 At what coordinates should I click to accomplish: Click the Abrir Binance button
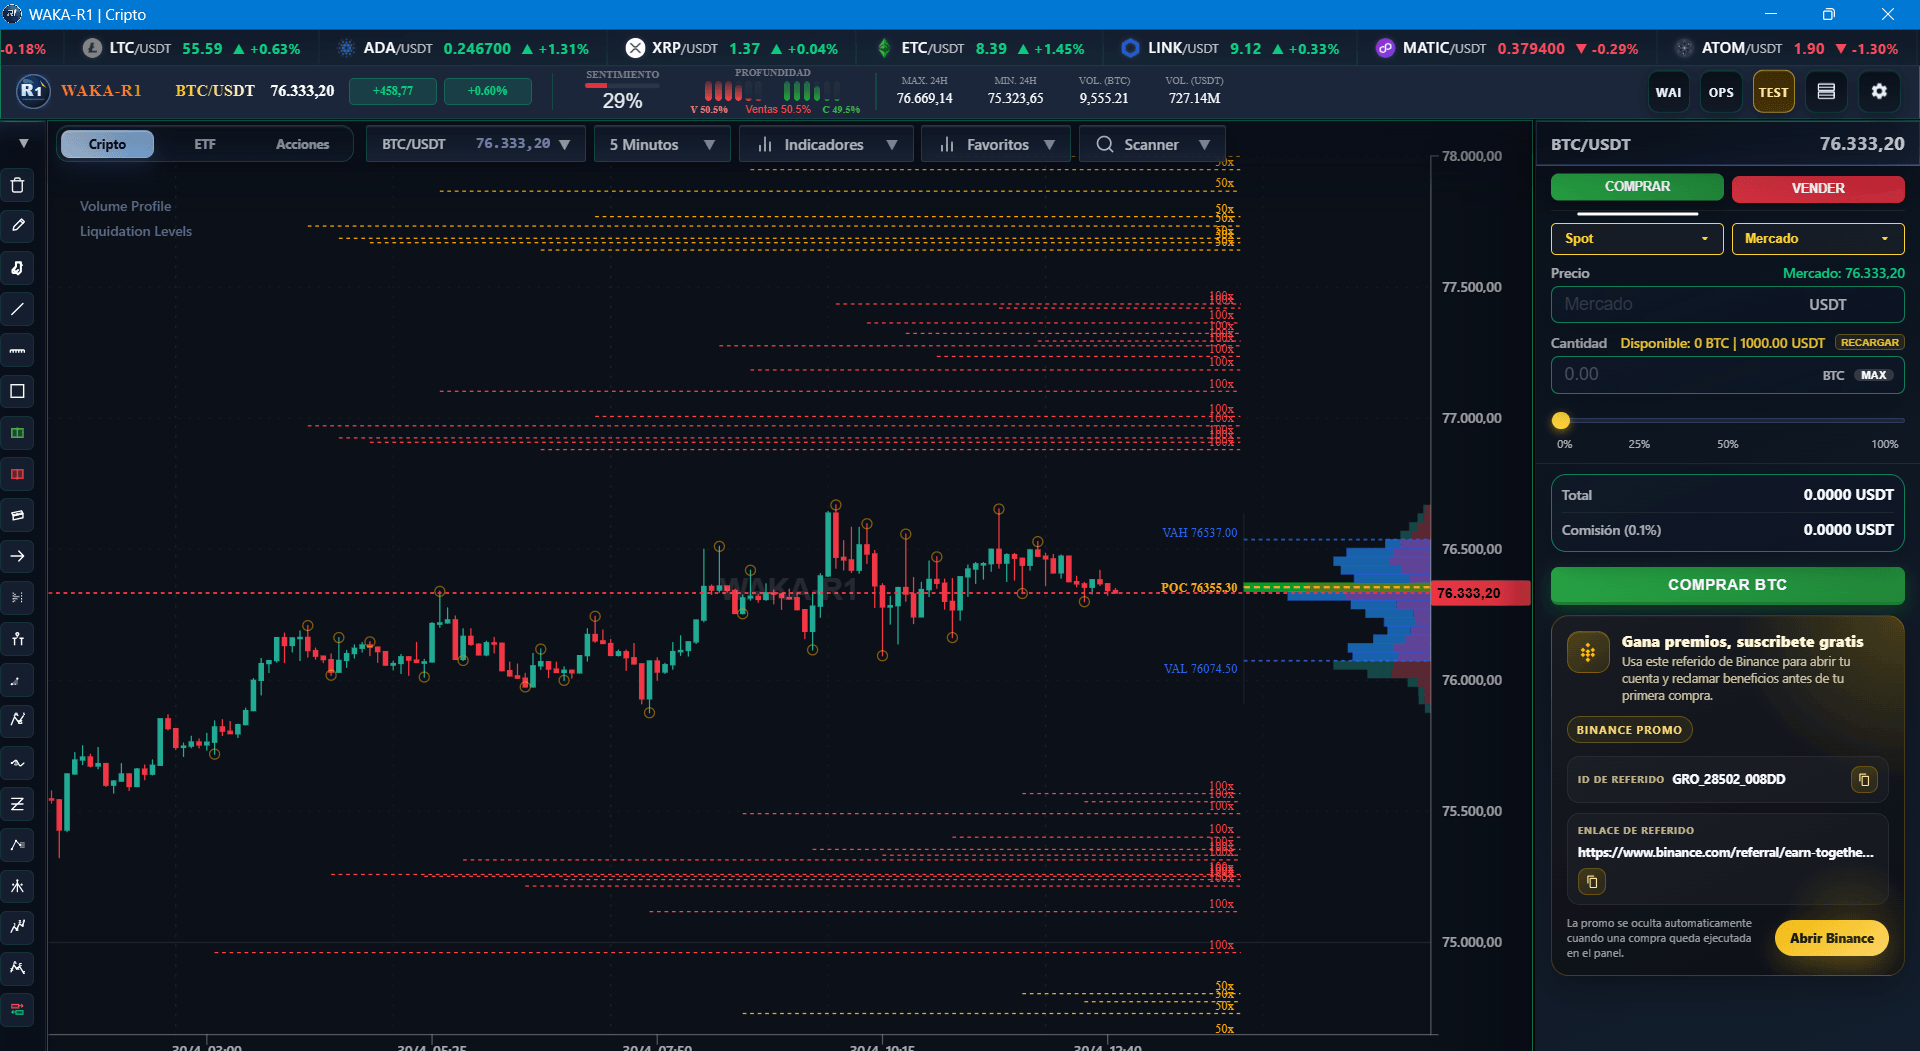point(1831,938)
